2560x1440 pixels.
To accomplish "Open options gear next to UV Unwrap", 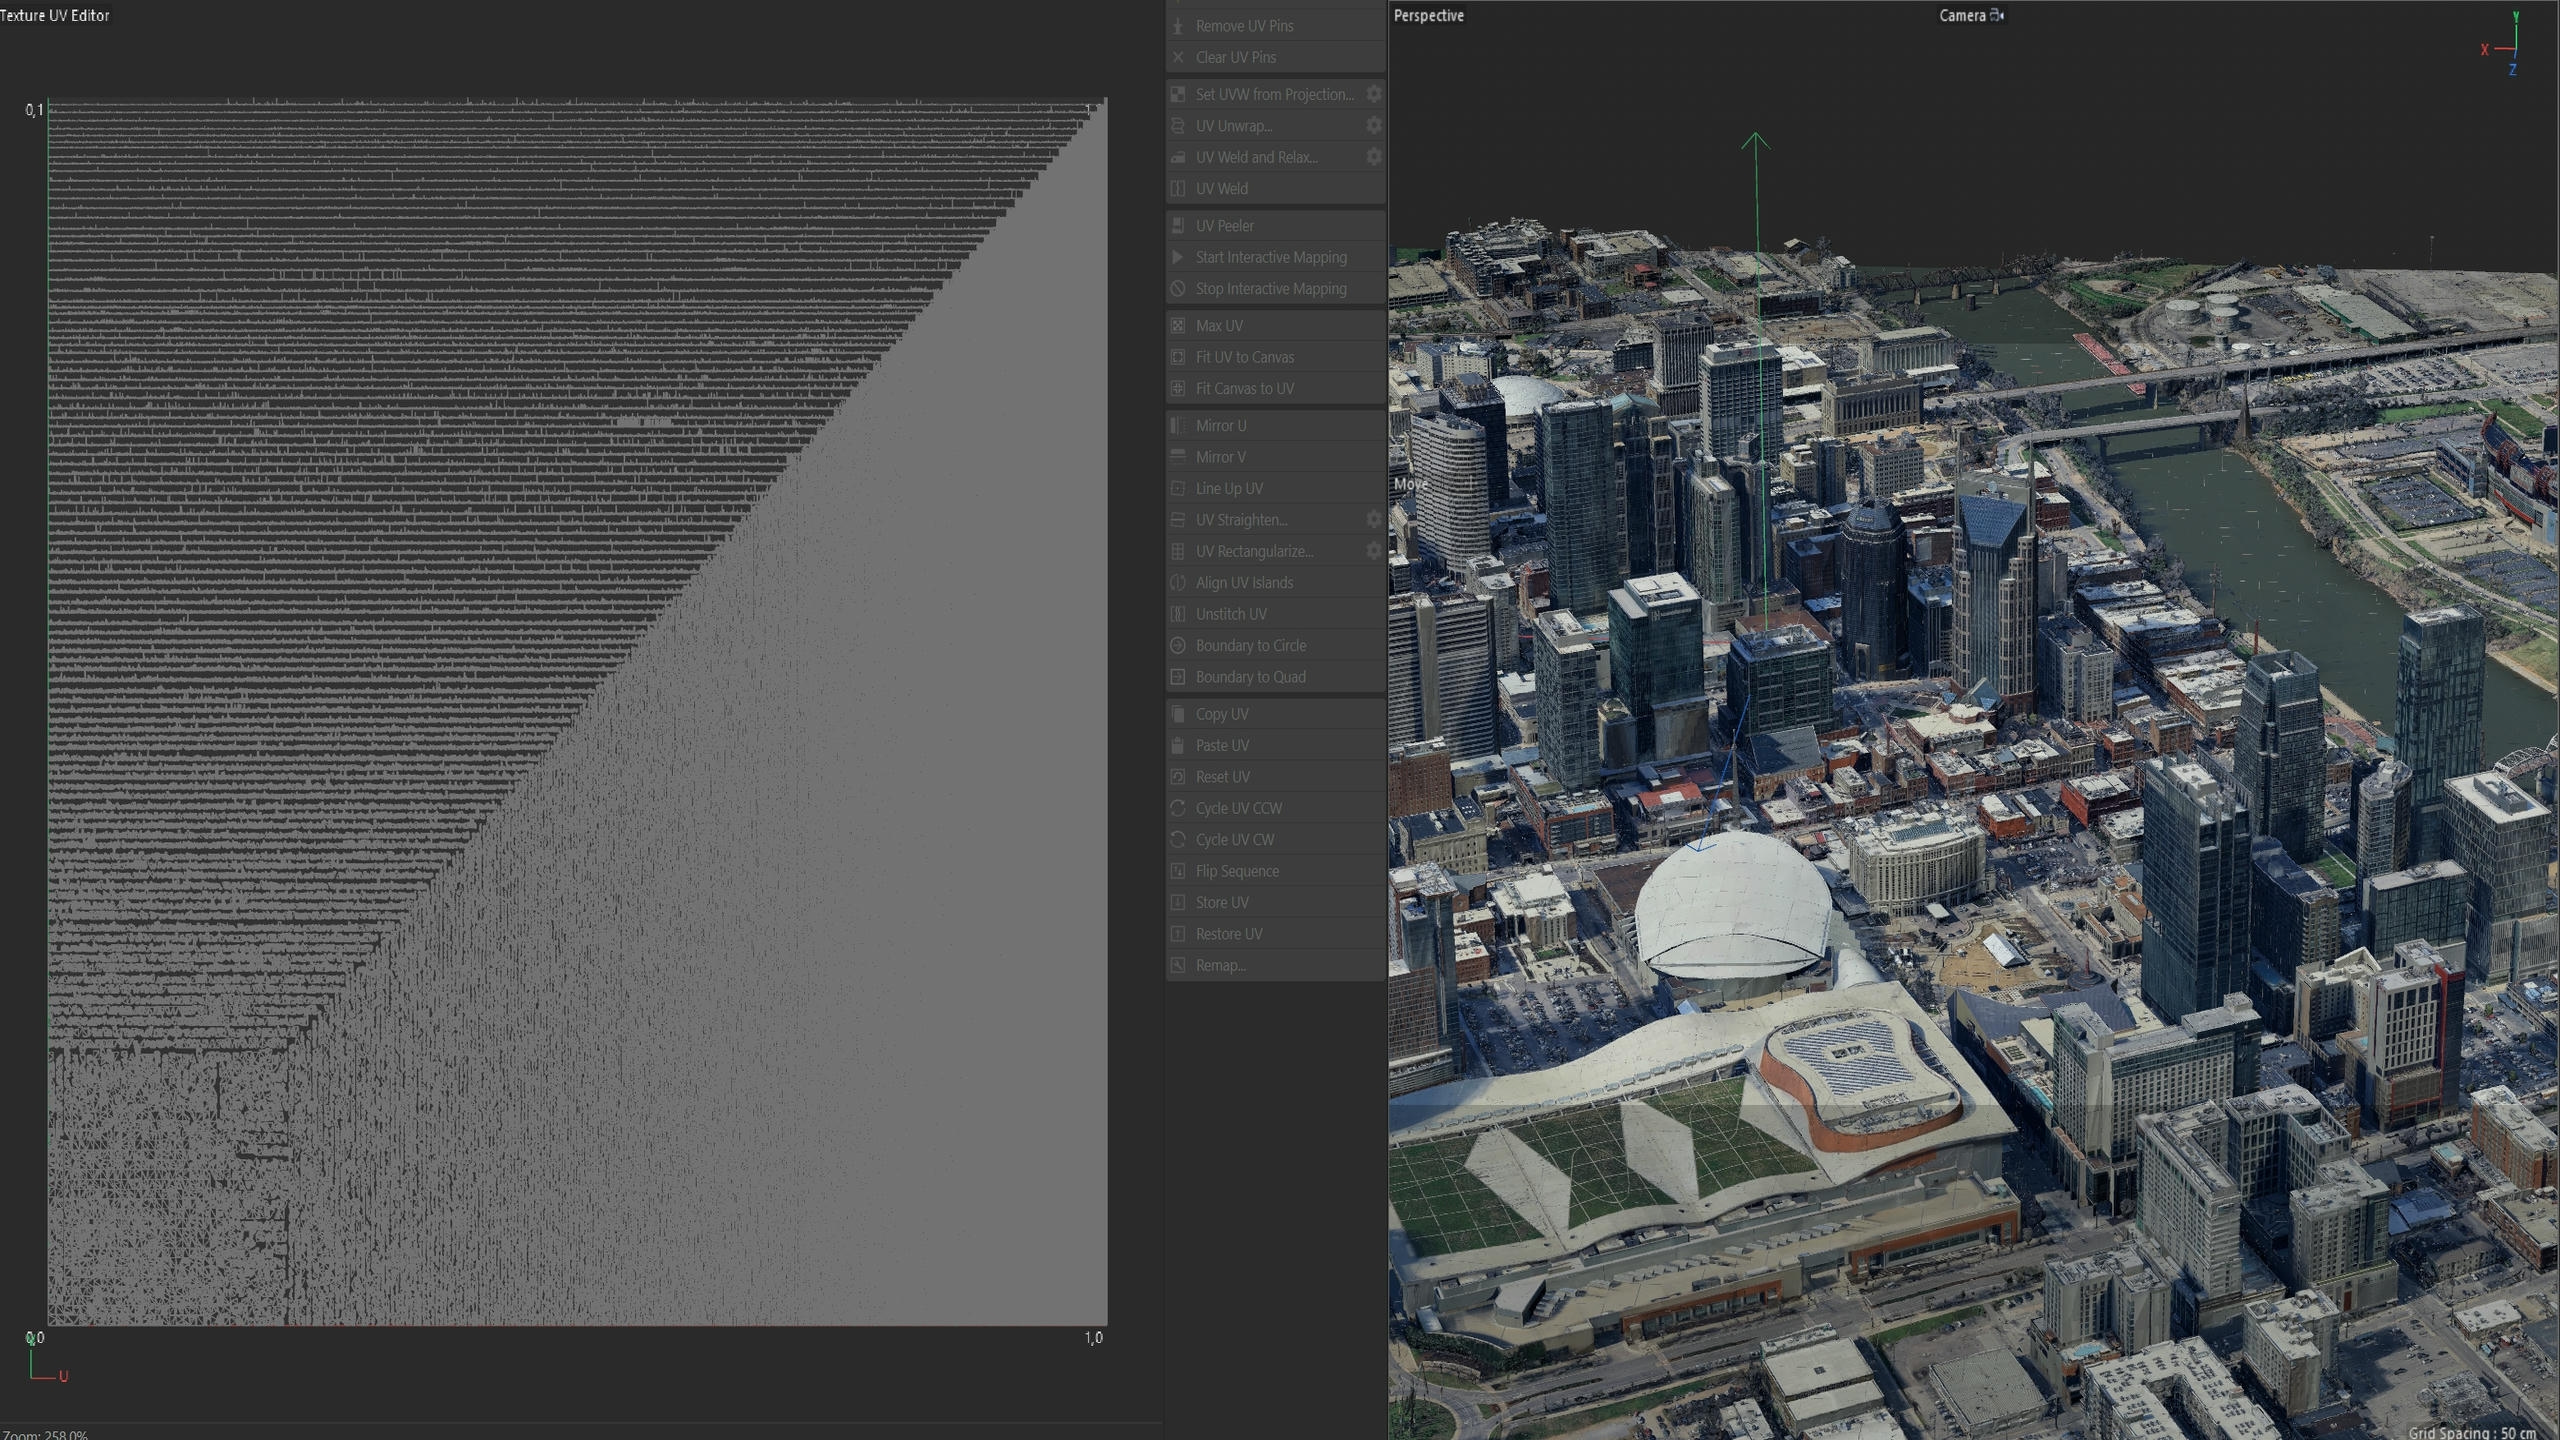I will pyautogui.click(x=1374, y=126).
